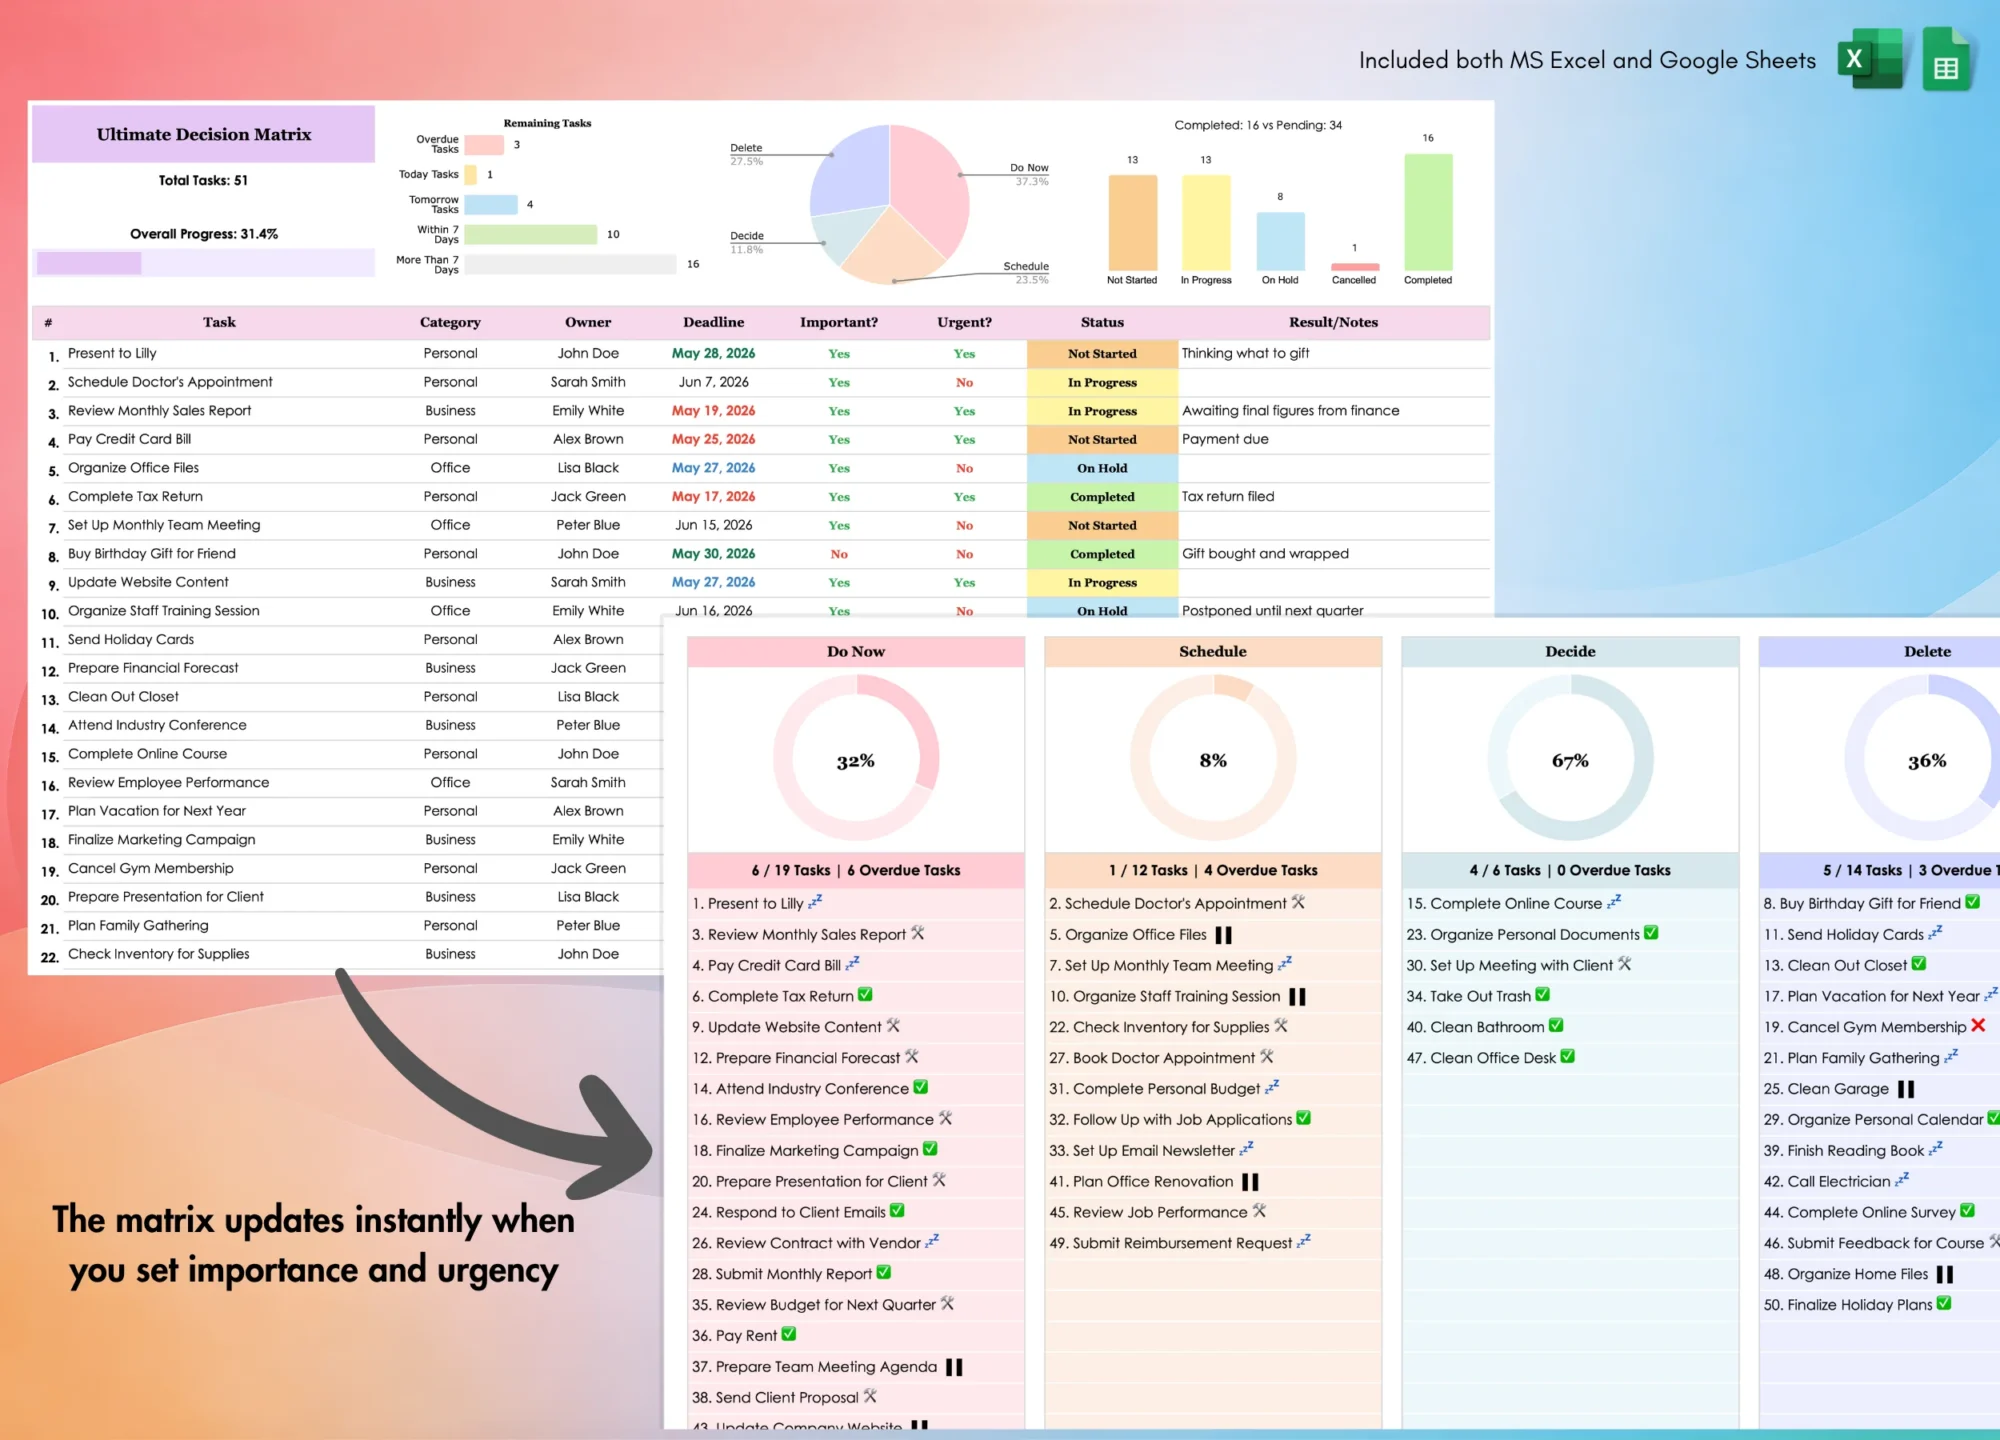Viewport: 2000px width, 1440px height.
Task: Click green check beside Organize Personal Documents
Action: pos(1651,933)
